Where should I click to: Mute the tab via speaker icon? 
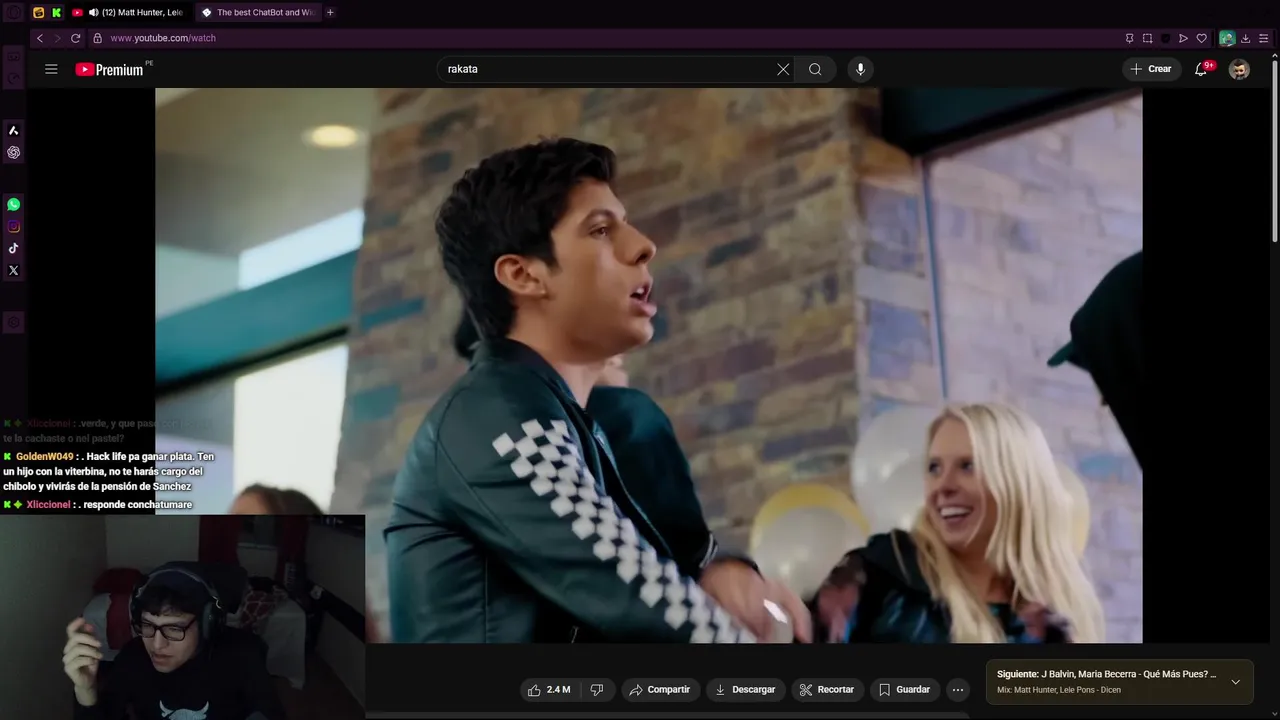tap(94, 12)
